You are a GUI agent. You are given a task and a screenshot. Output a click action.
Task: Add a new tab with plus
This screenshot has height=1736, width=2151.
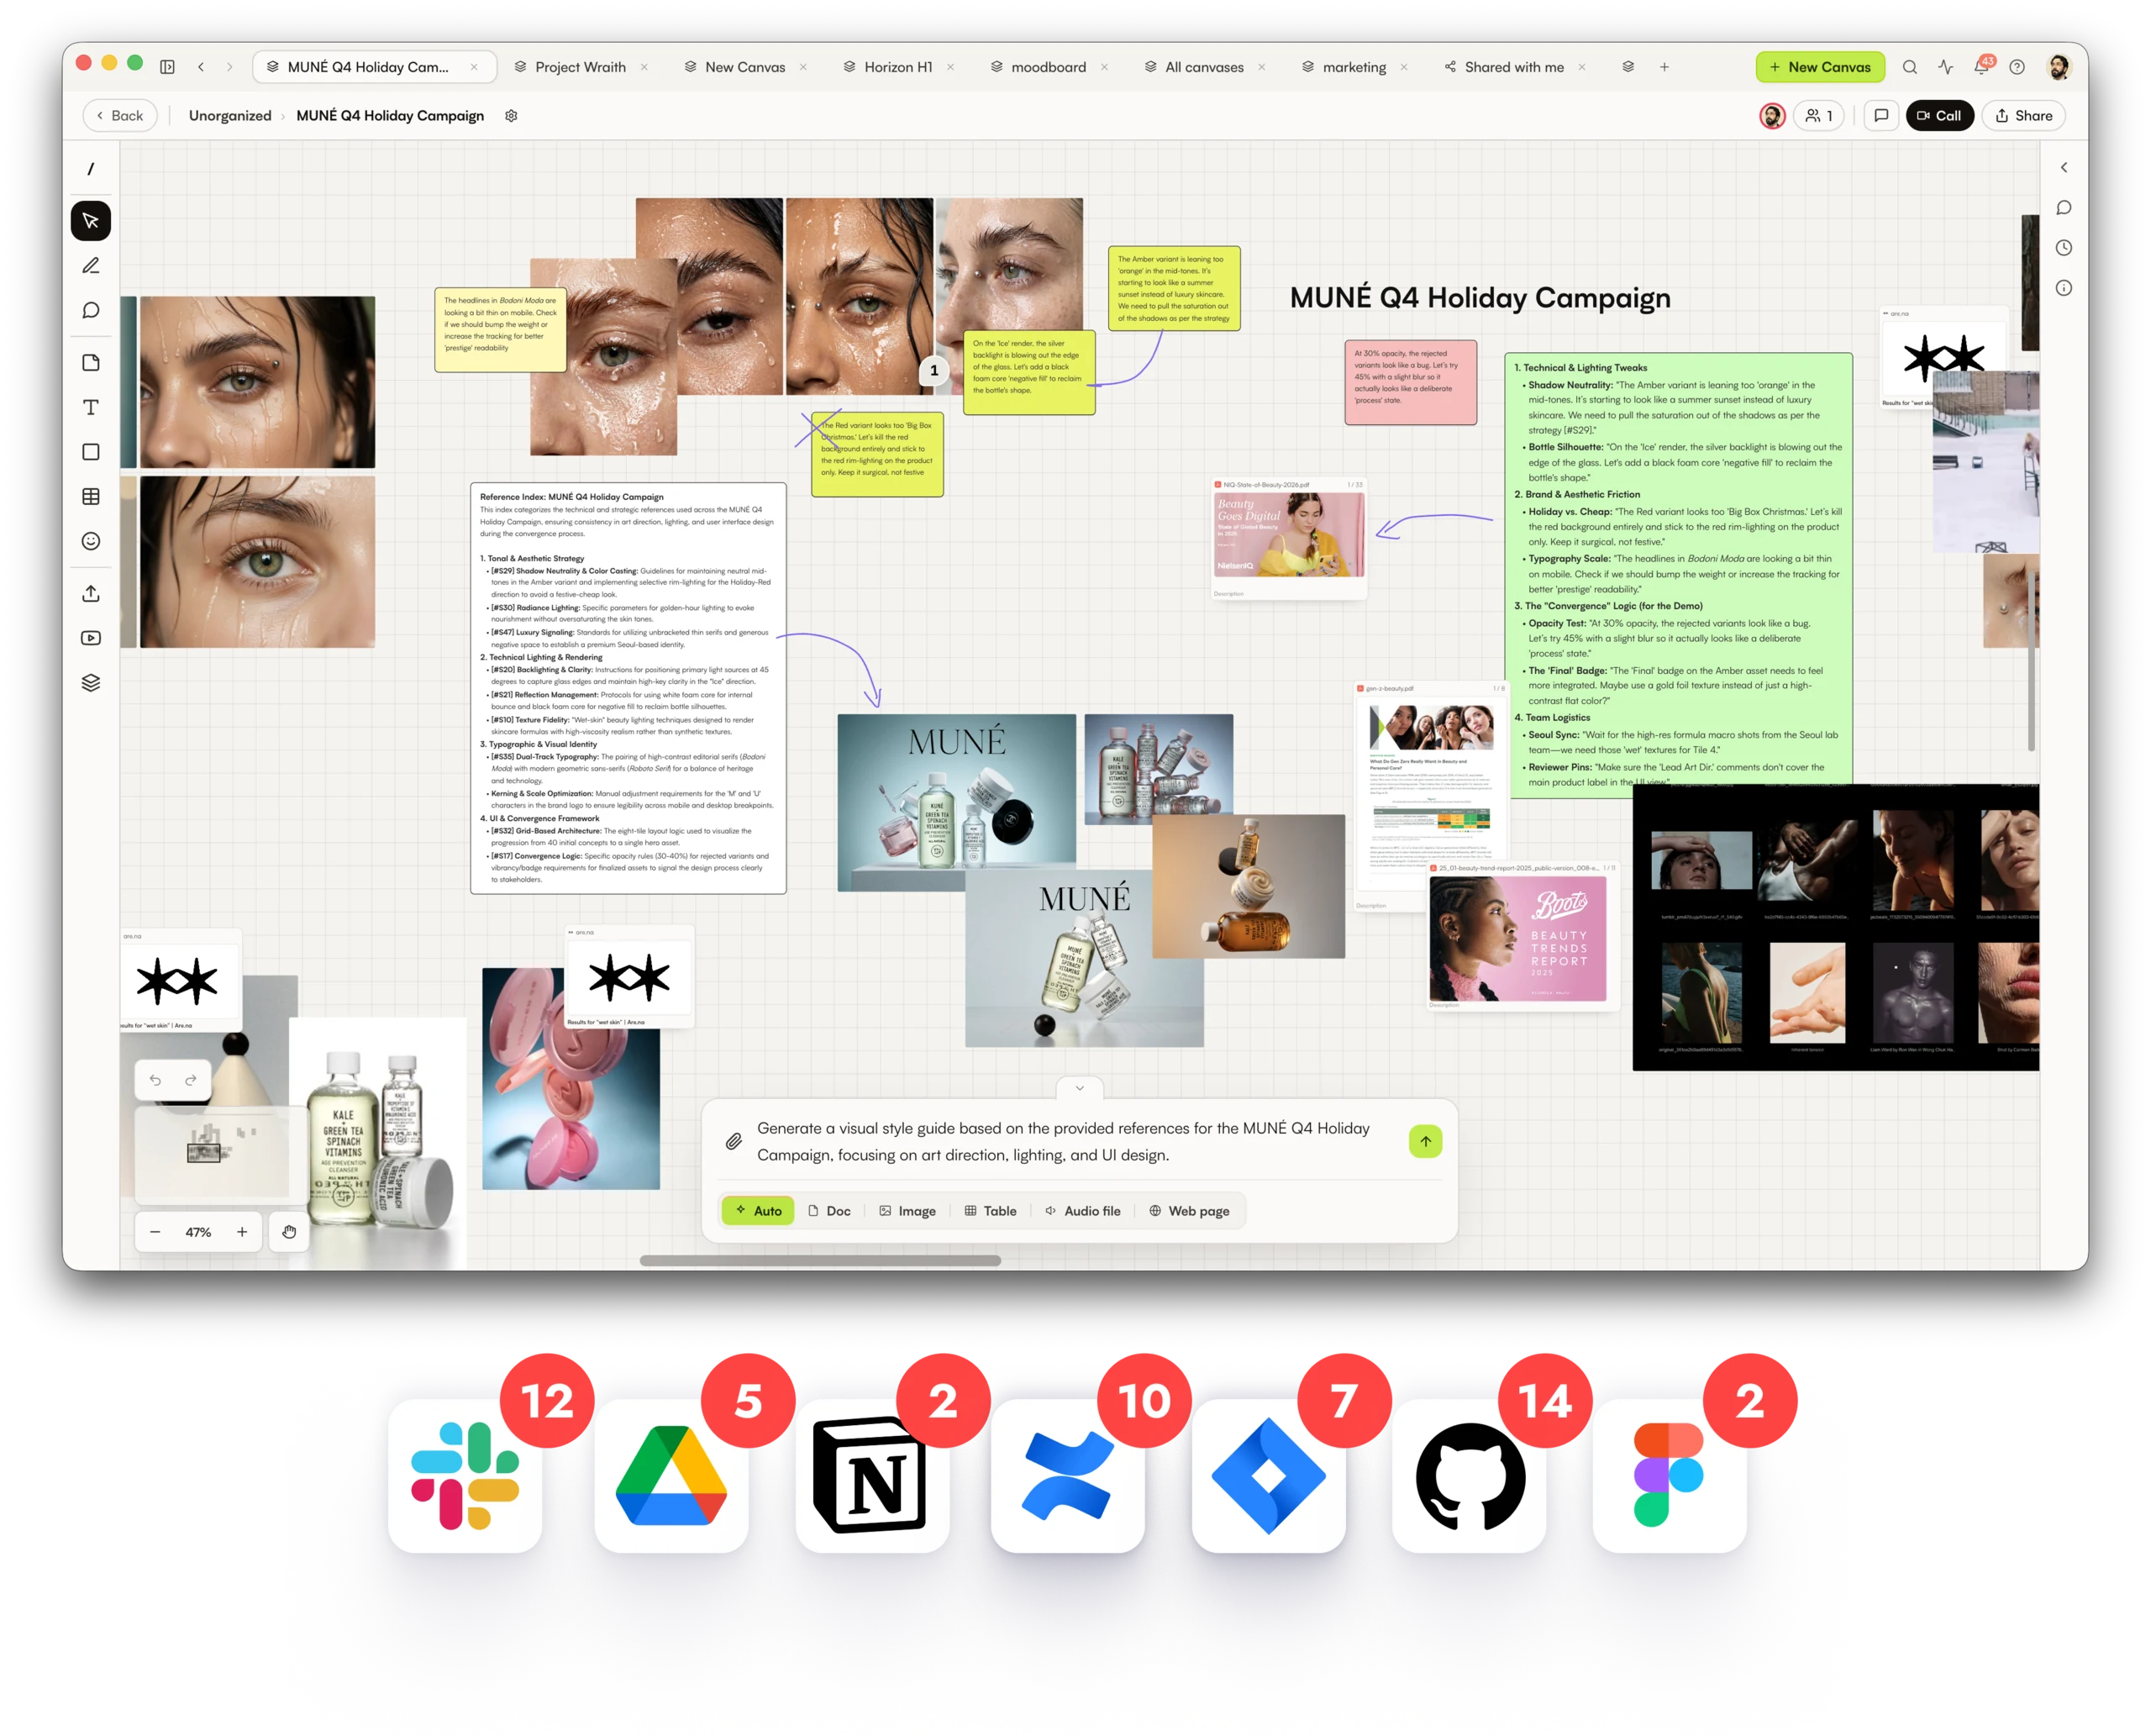tap(1664, 67)
